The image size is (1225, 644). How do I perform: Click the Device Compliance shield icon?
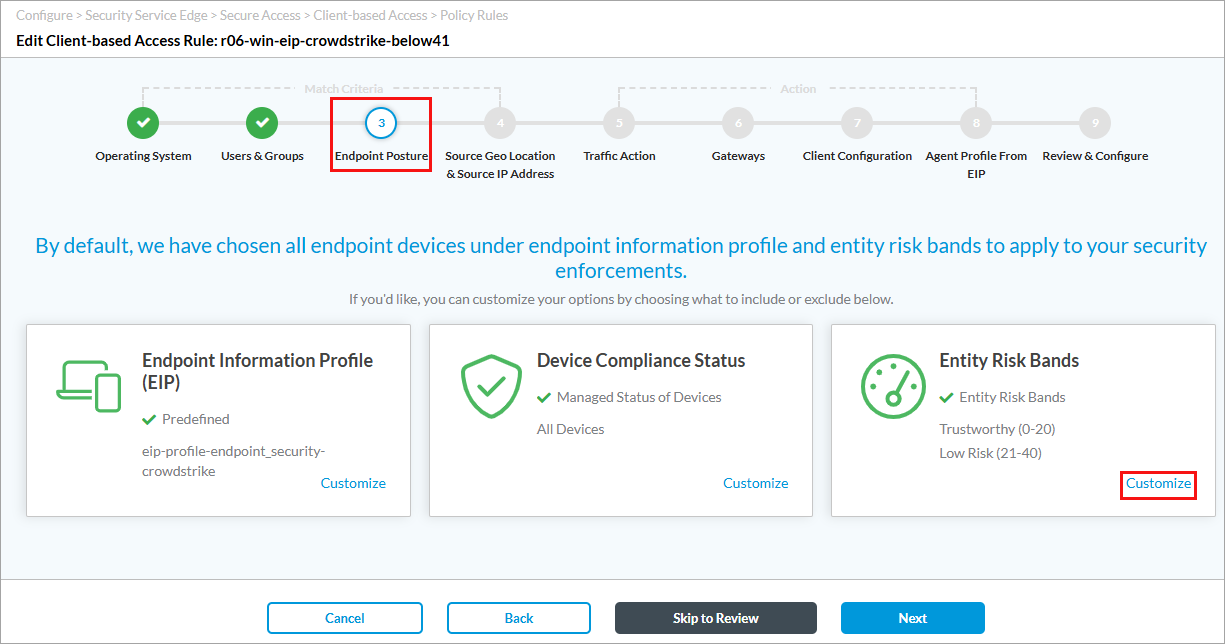pos(491,386)
